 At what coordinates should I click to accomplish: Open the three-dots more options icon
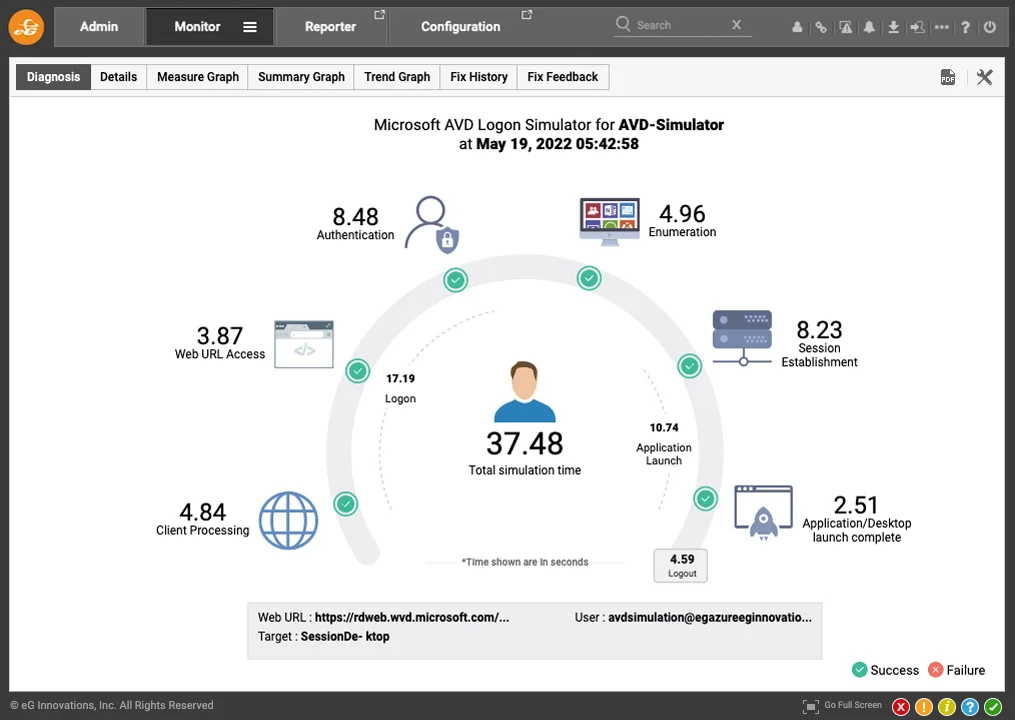(x=942, y=27)
